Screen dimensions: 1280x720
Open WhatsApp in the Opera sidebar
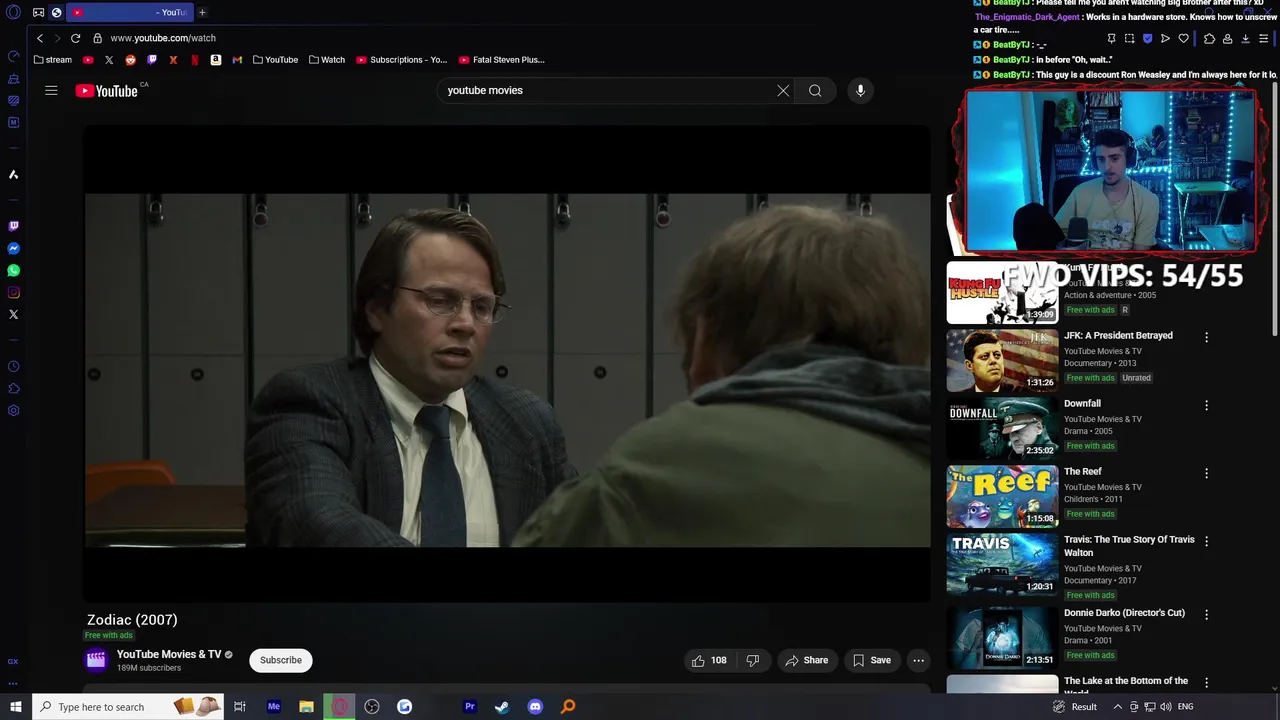pyautogui.click(x=13, y=271)
